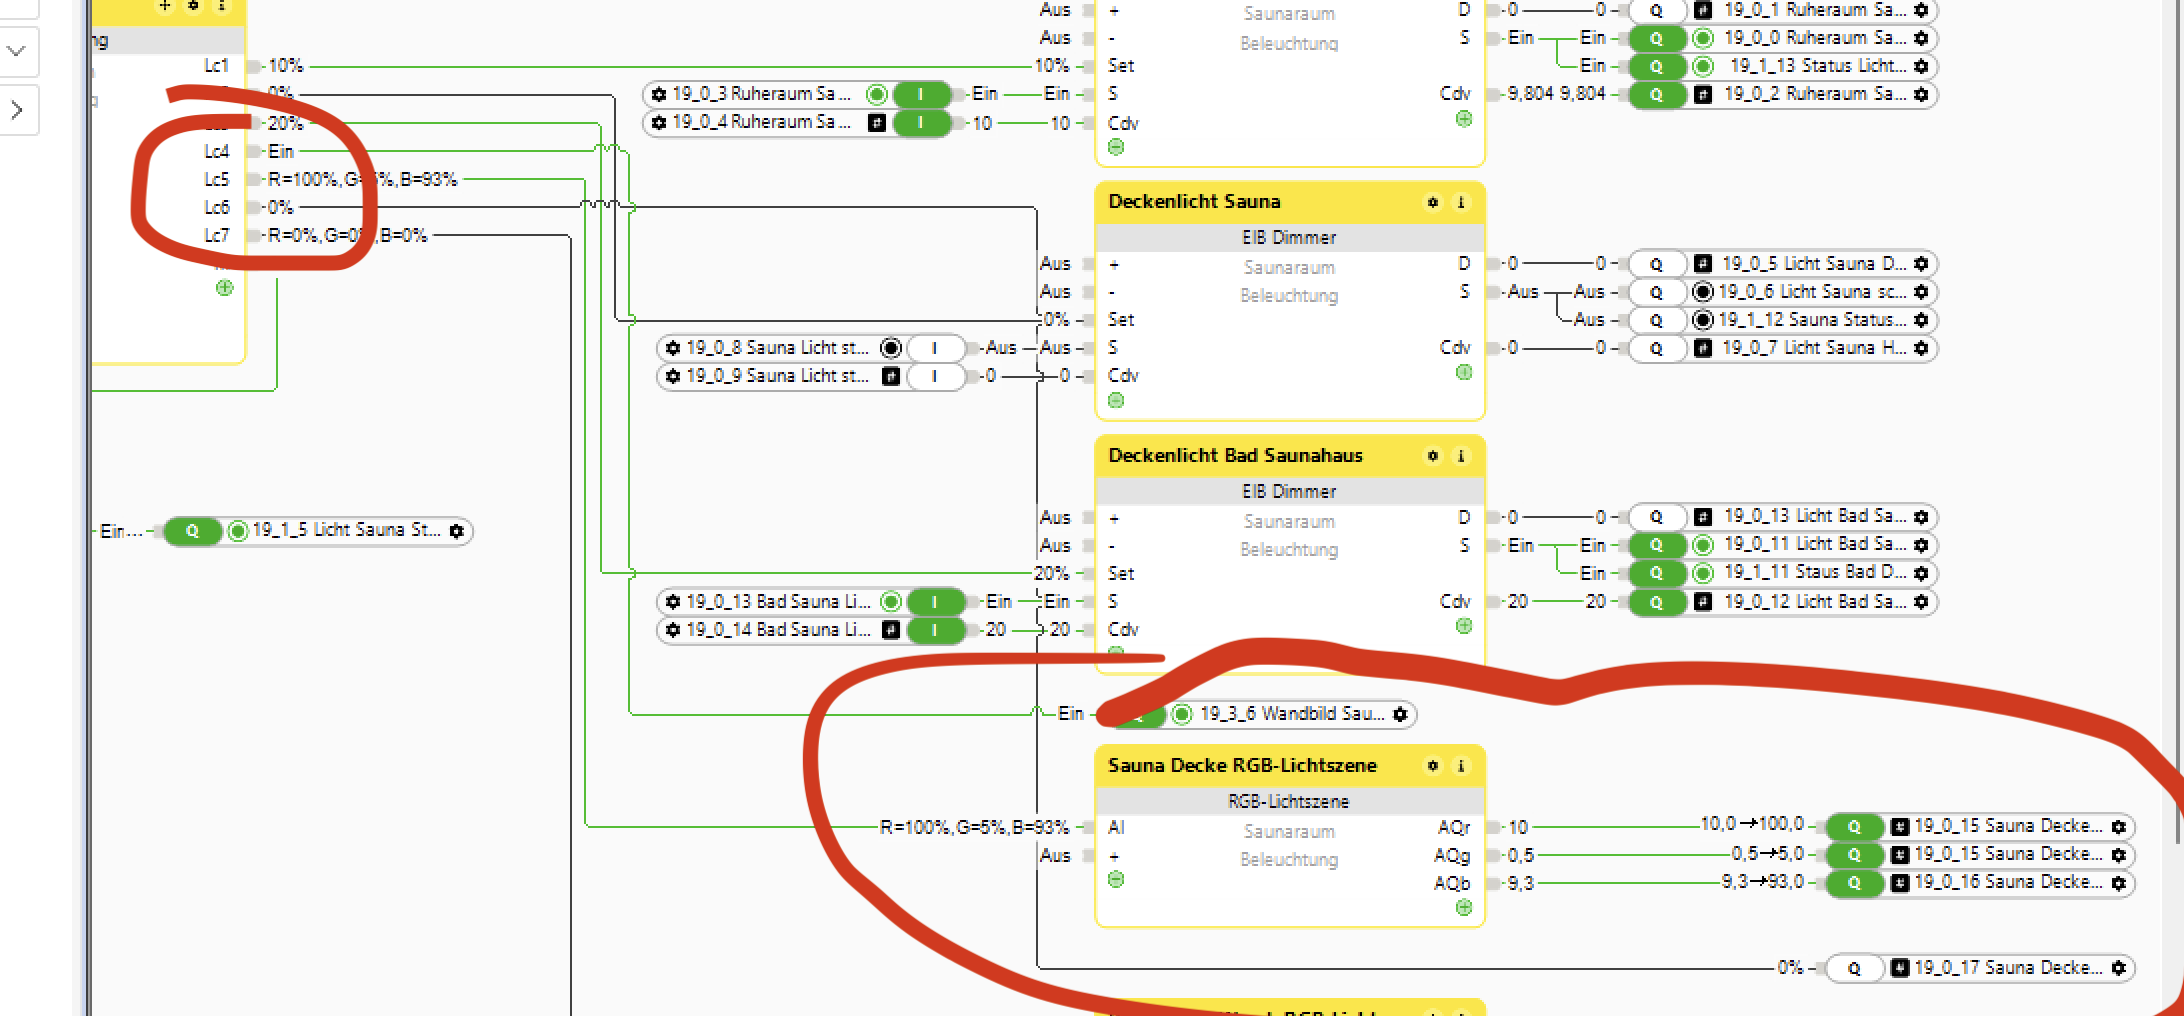Viewport: 2184px width, 1016px height.
Task: Open gear of 19_0_16 Sauna Decke output
Action: coord(2118,883)
